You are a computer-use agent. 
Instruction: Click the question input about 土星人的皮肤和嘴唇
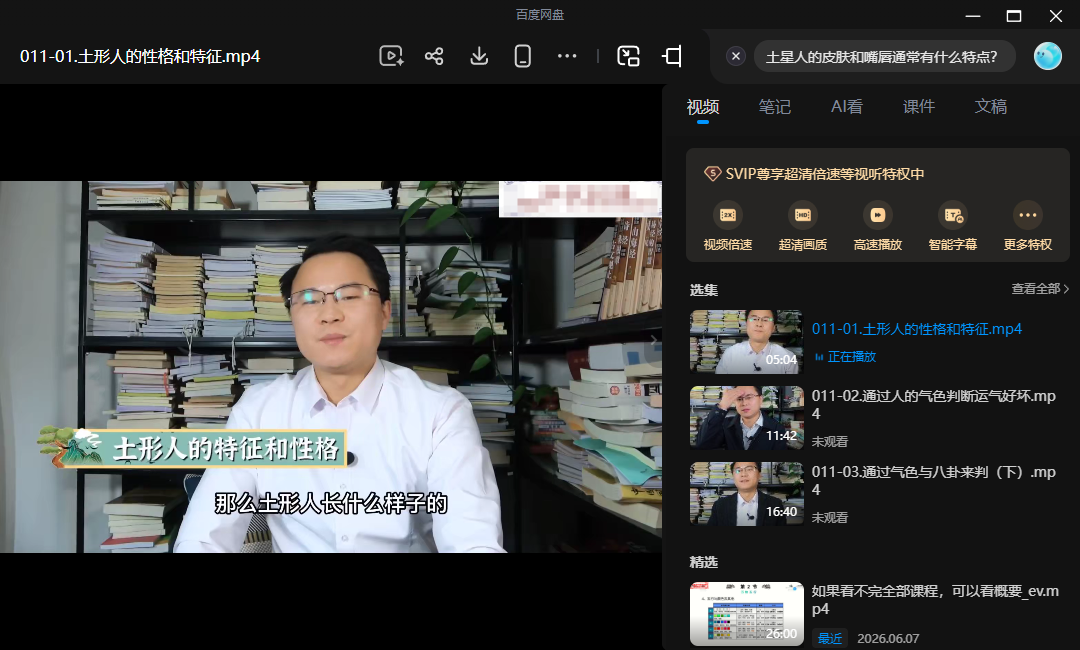point(884,56)
